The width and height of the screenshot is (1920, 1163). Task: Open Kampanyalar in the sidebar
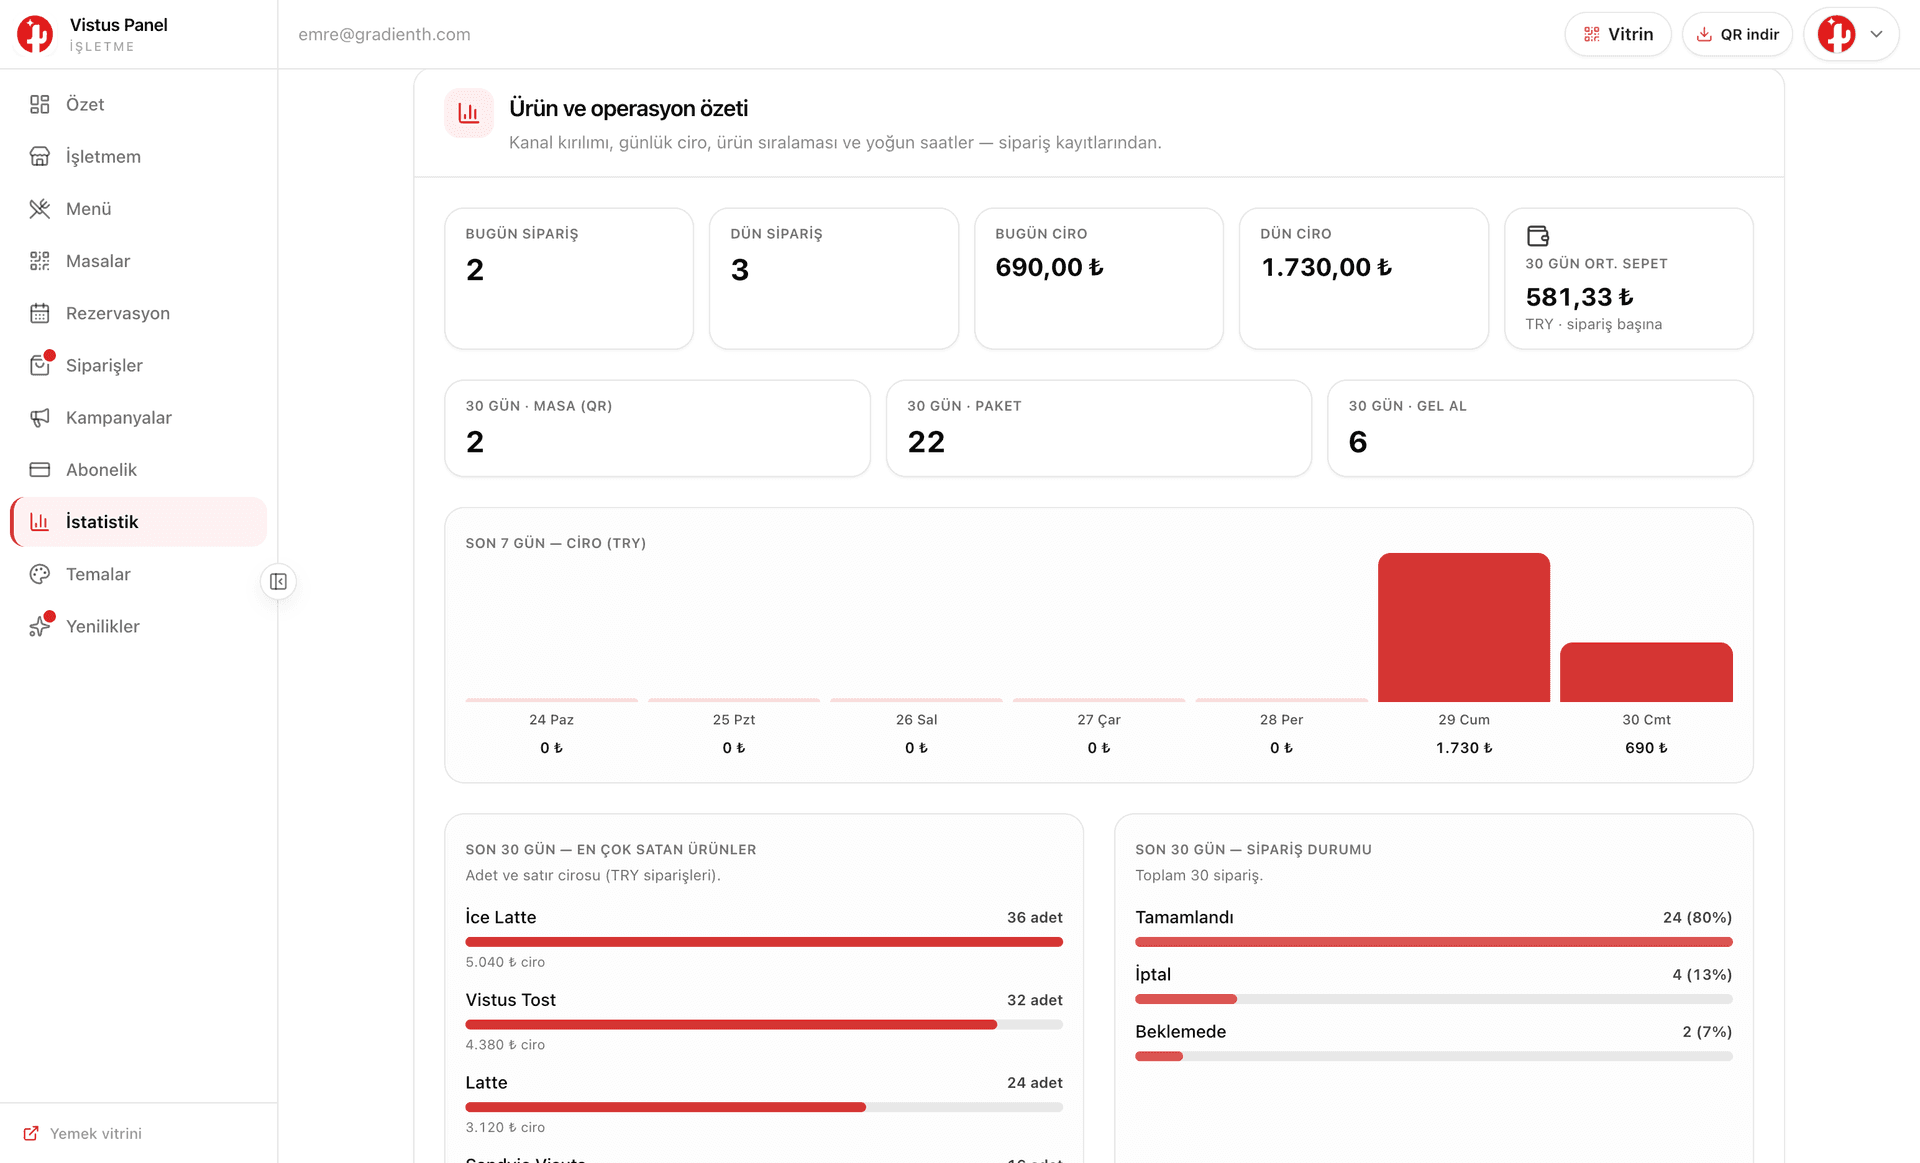139,417
